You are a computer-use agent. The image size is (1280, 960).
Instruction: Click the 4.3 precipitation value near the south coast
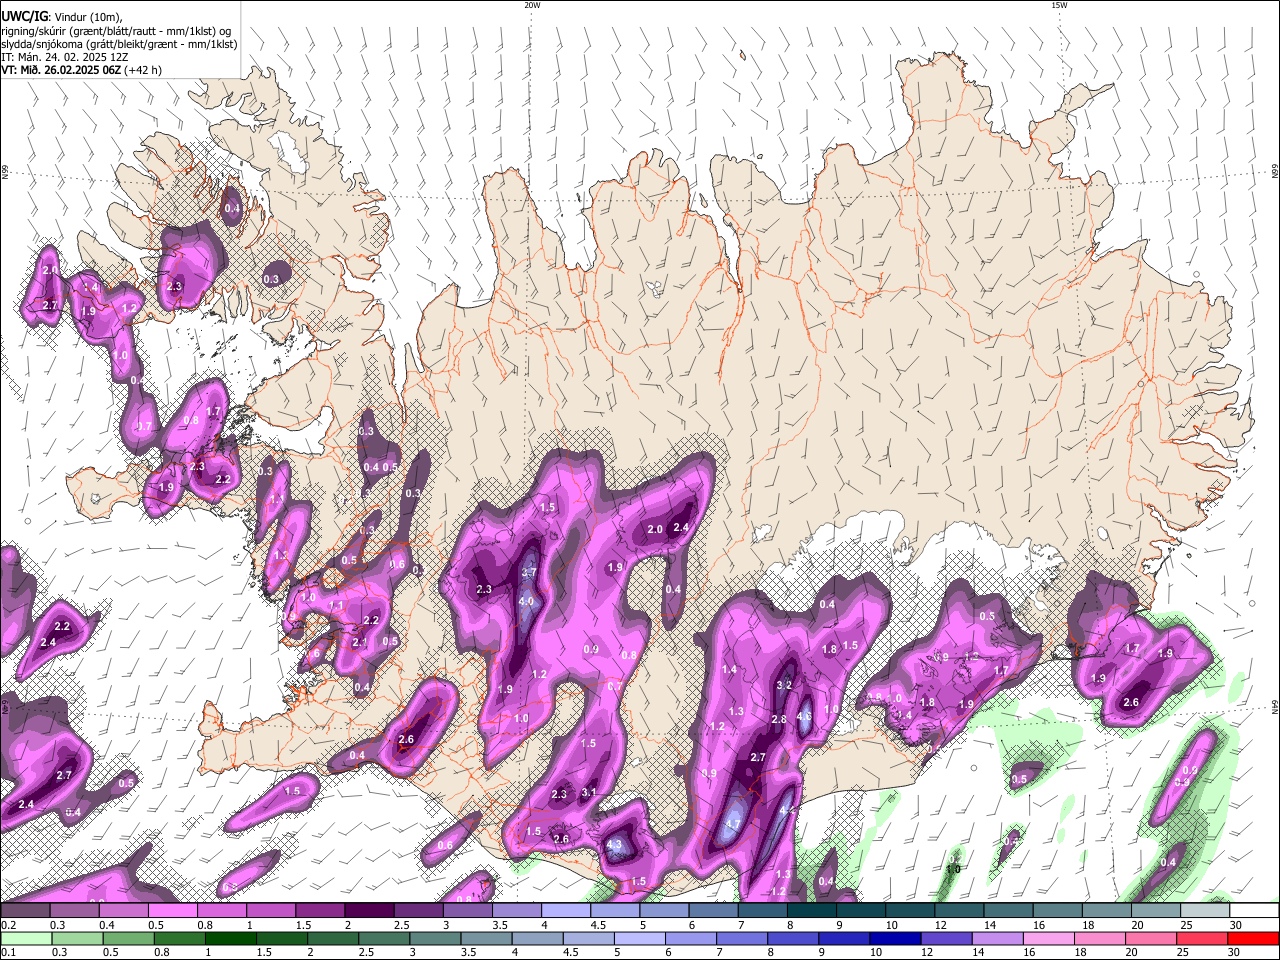[615, 845]
